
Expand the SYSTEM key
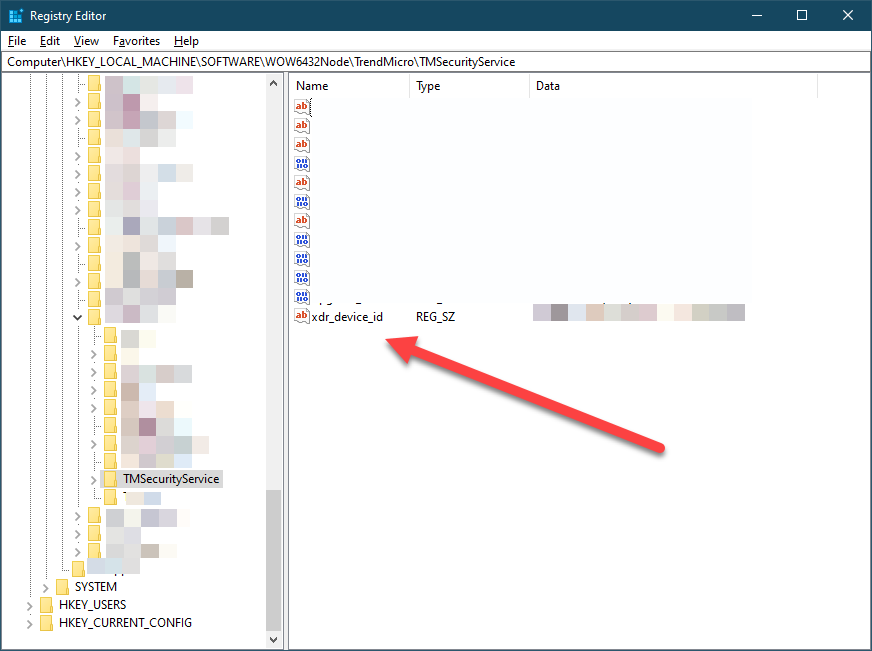click(x=45, y=587)
